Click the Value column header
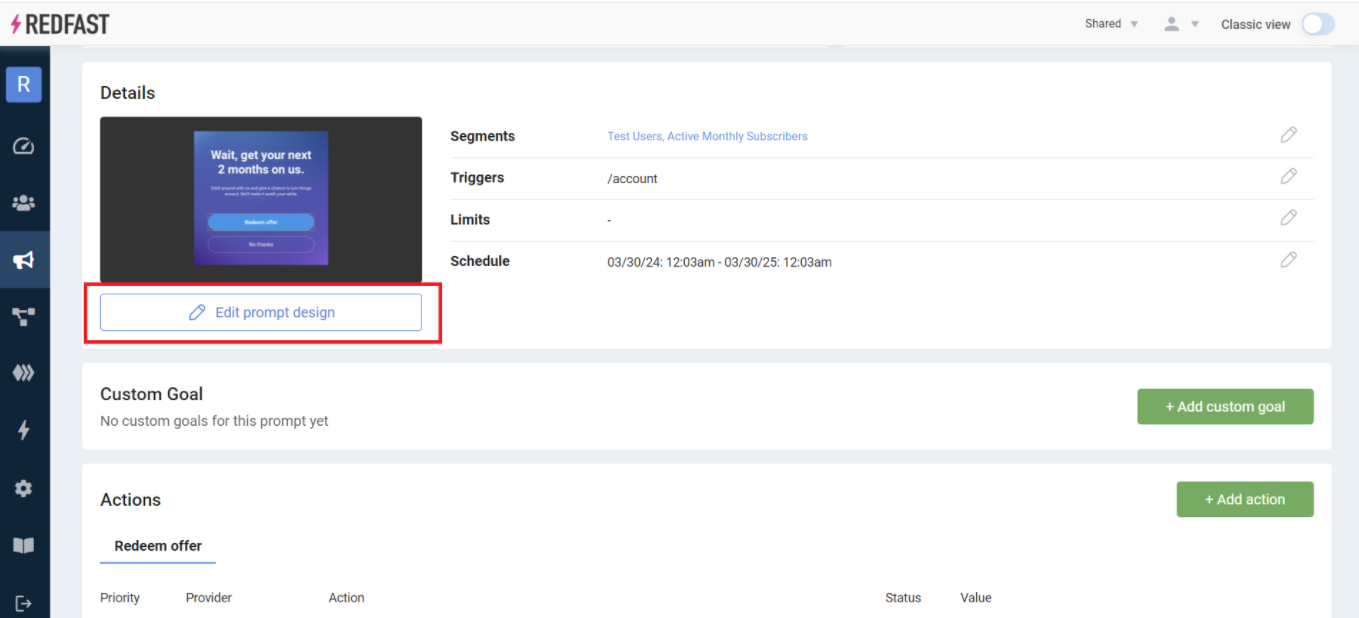The height and width of the screenshot is (618, 1359). (976, 598)
